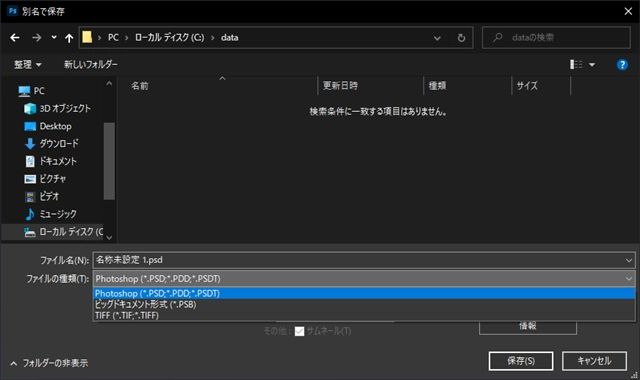Open 3D オブジェクト folder in the sidebar
Viewport: 640px width, 380px height.
pyautogui.click(x=65, y=108)
